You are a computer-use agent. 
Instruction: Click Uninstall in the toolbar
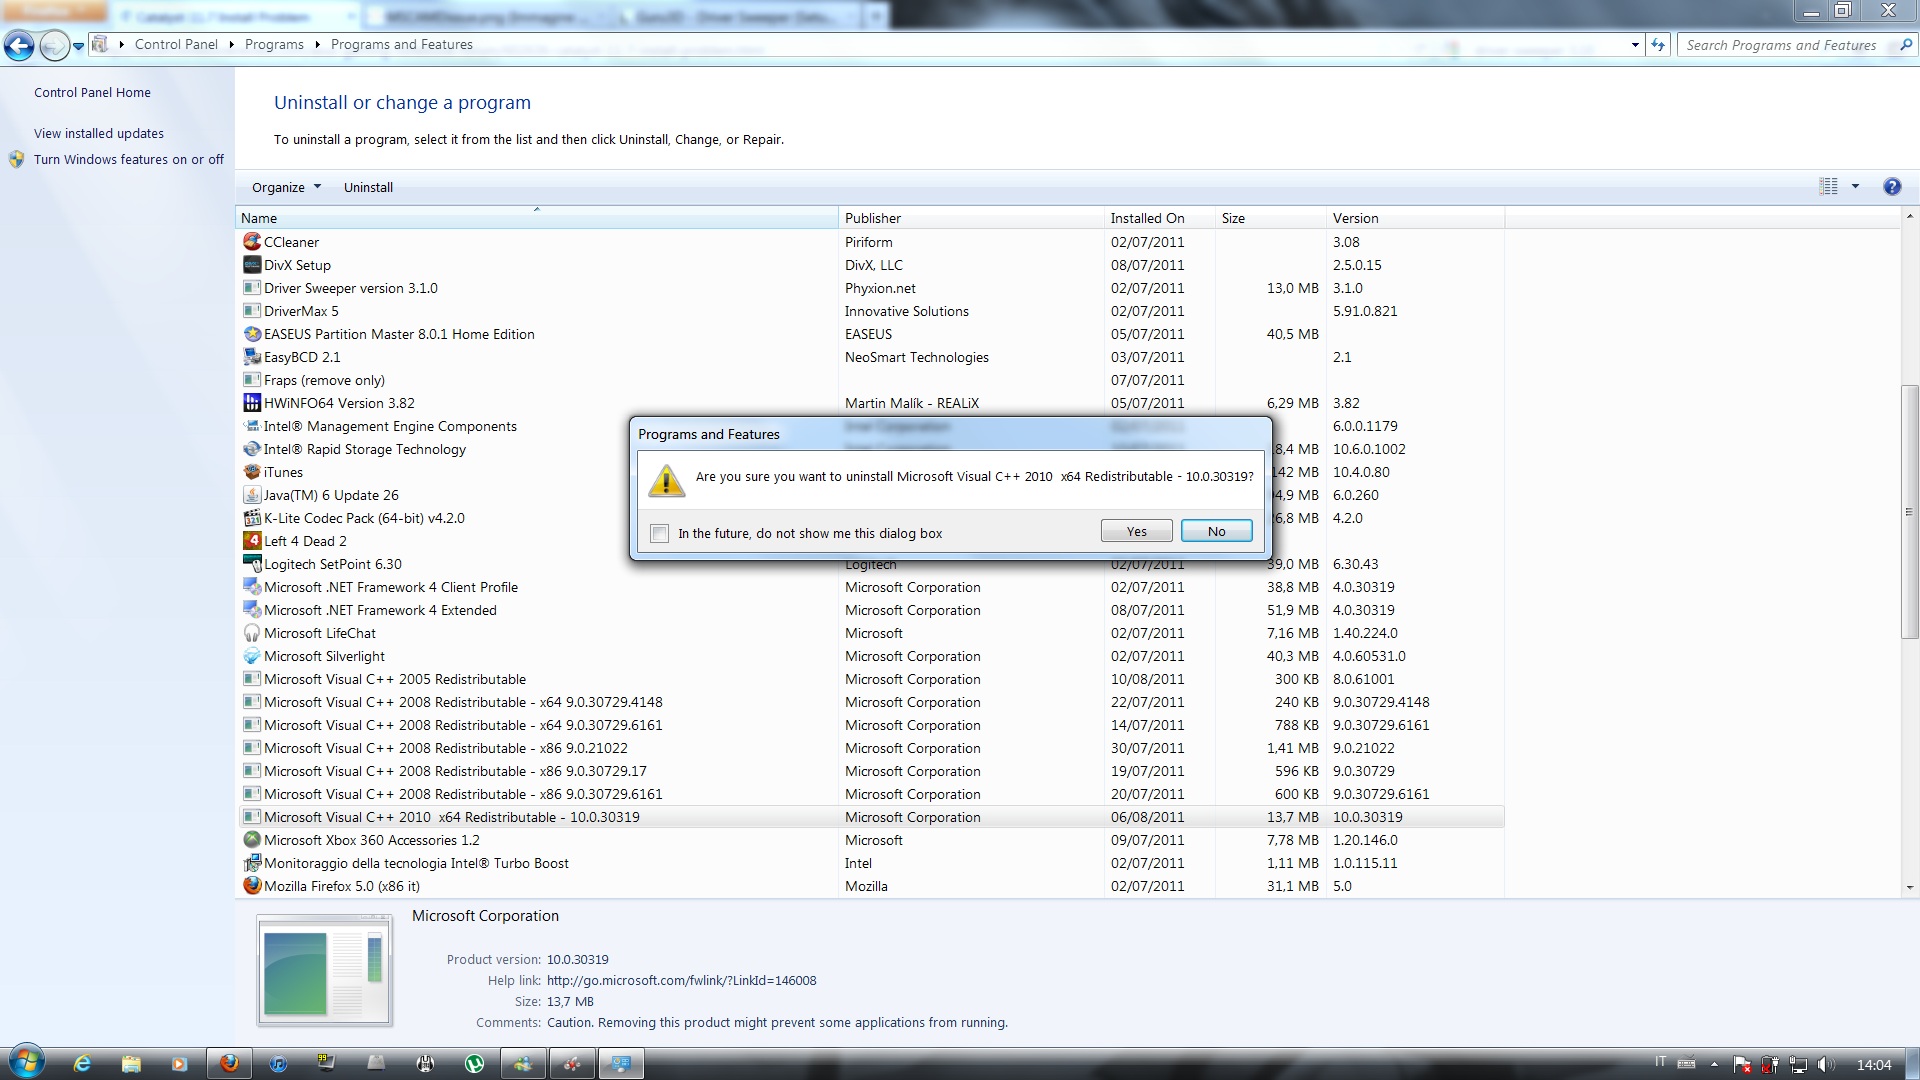(368, 187)
